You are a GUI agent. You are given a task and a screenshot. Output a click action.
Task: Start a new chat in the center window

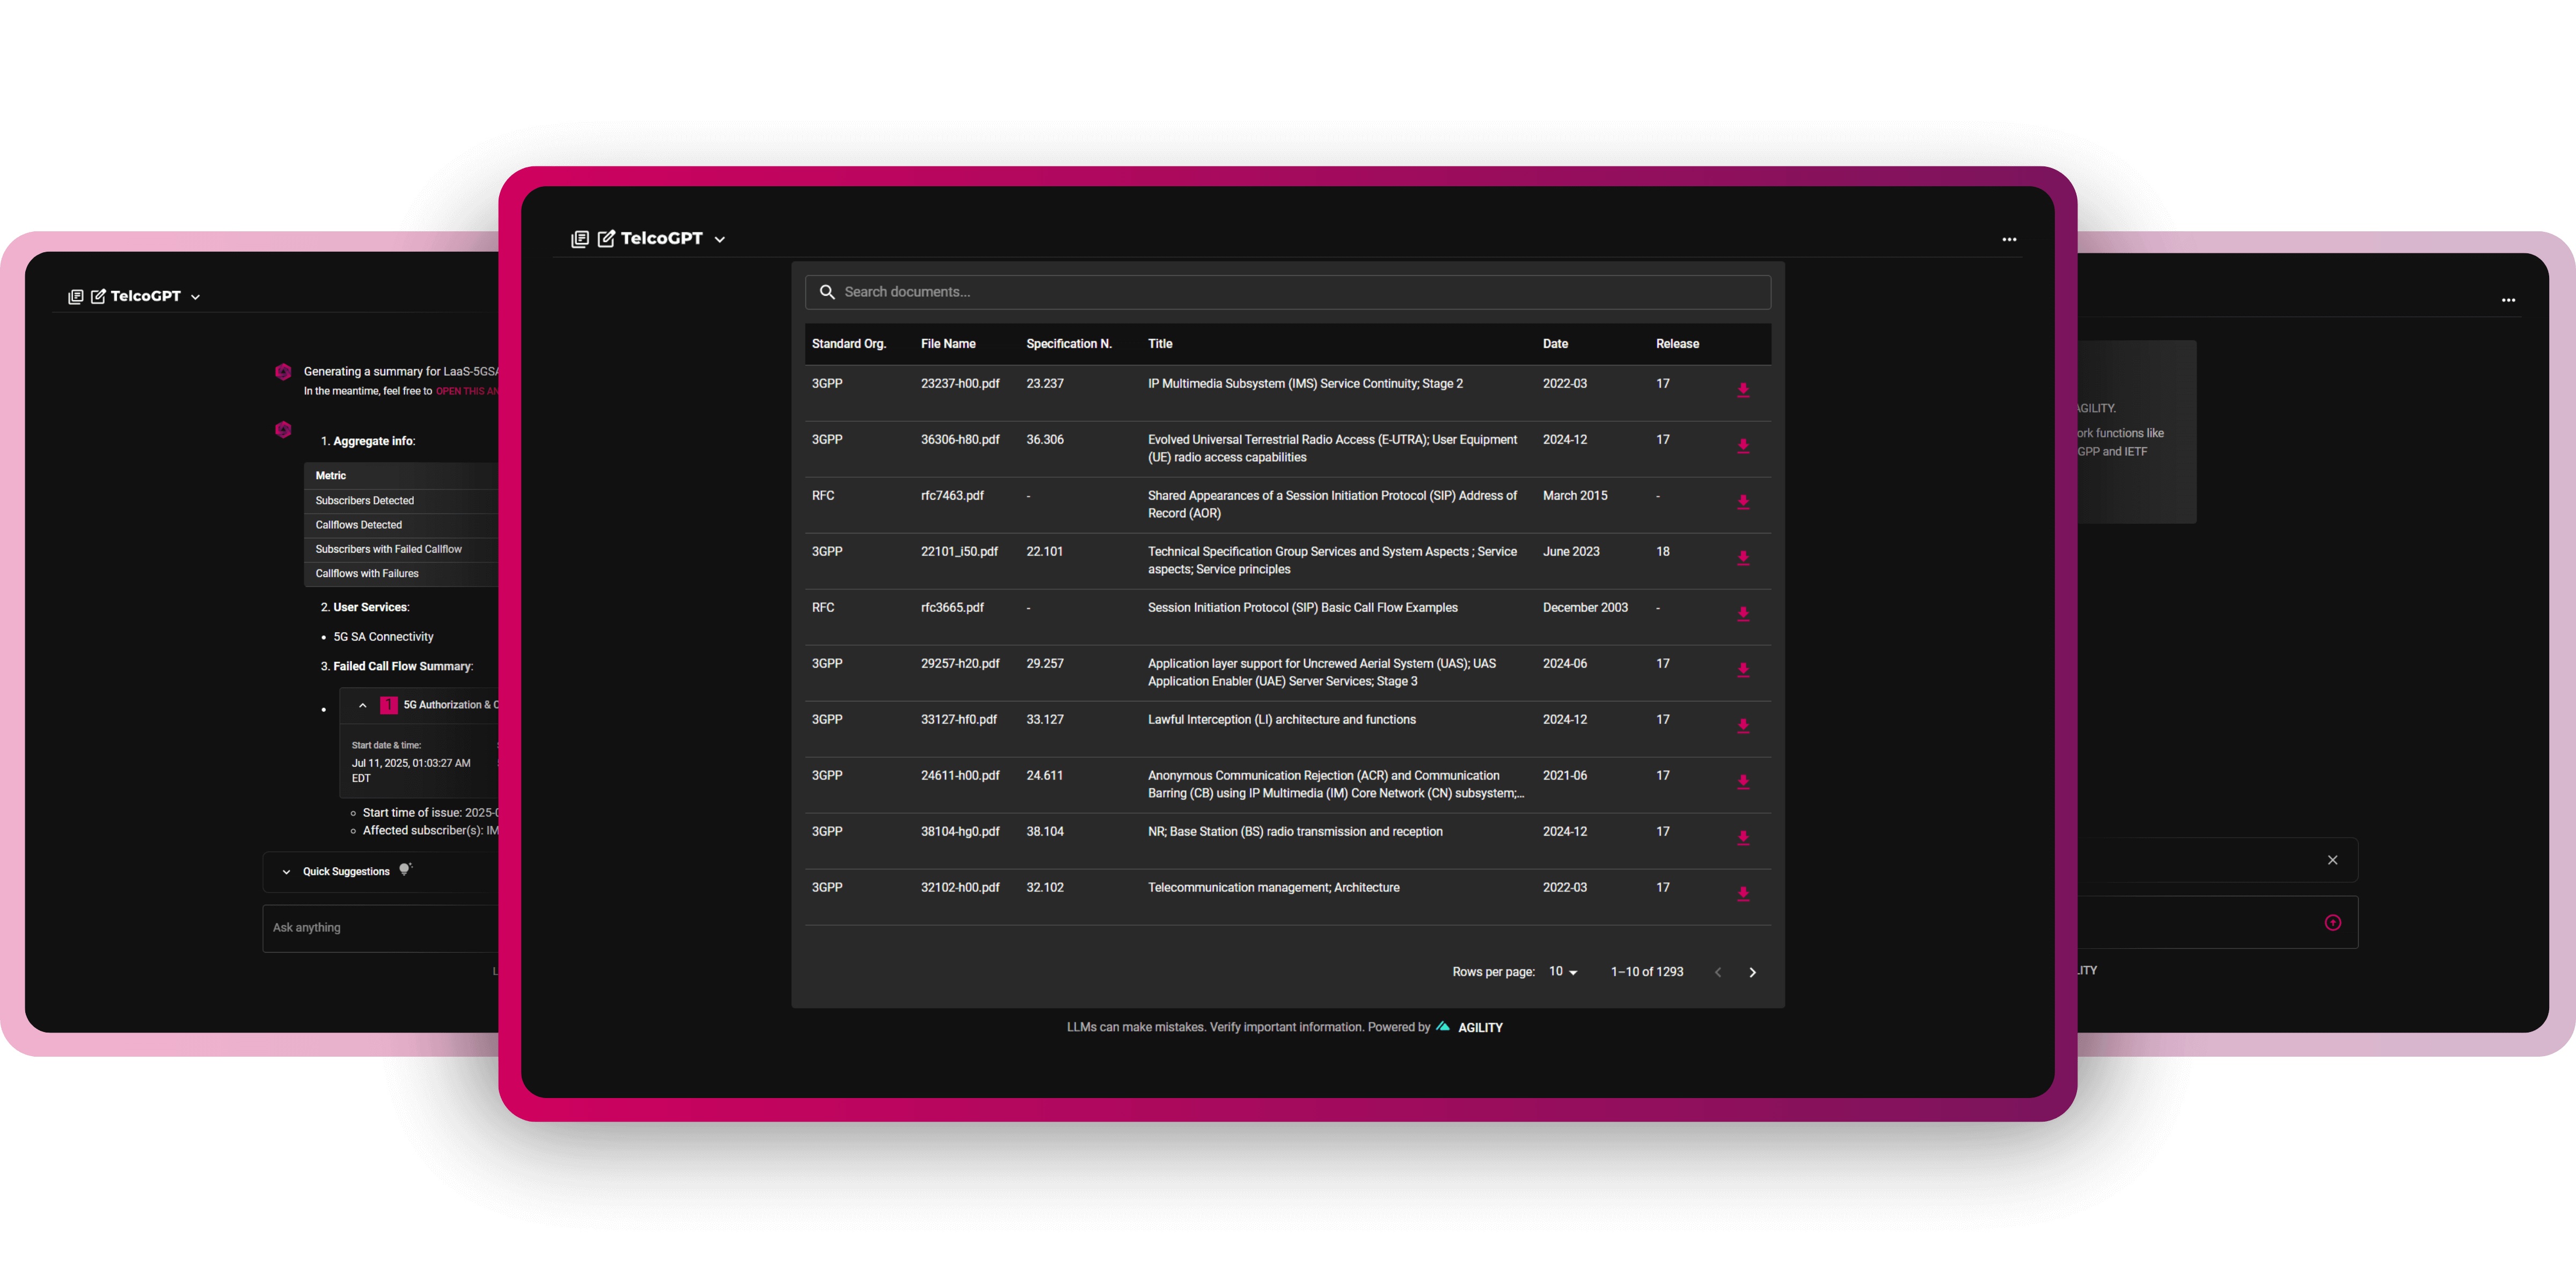point(606,239)
